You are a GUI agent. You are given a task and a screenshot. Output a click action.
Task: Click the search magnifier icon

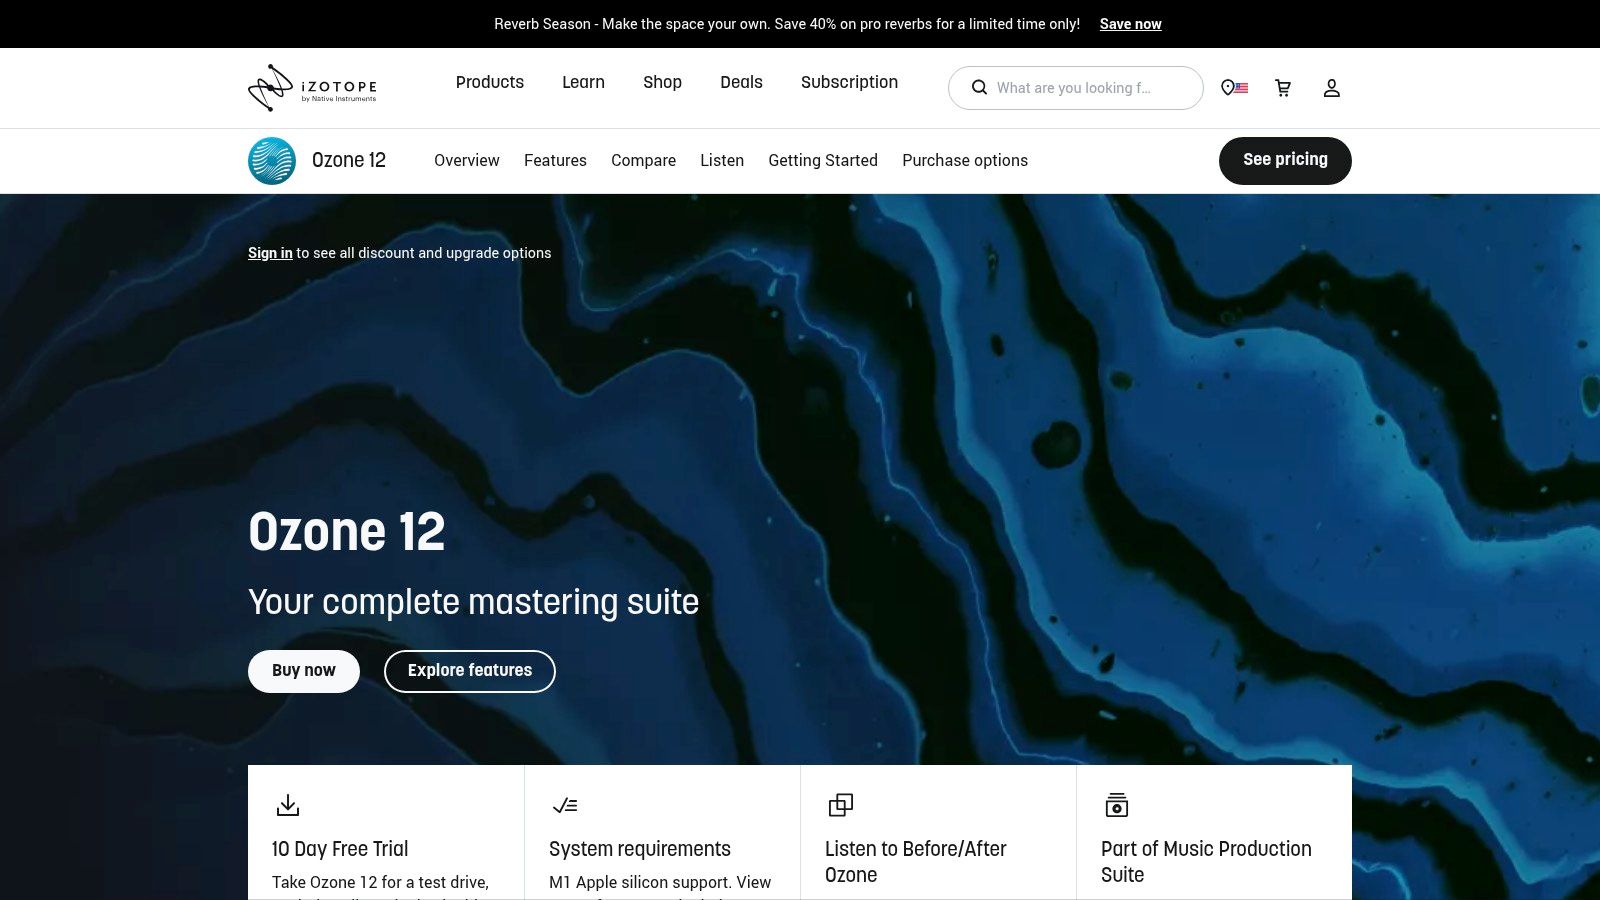click(980, 88)
